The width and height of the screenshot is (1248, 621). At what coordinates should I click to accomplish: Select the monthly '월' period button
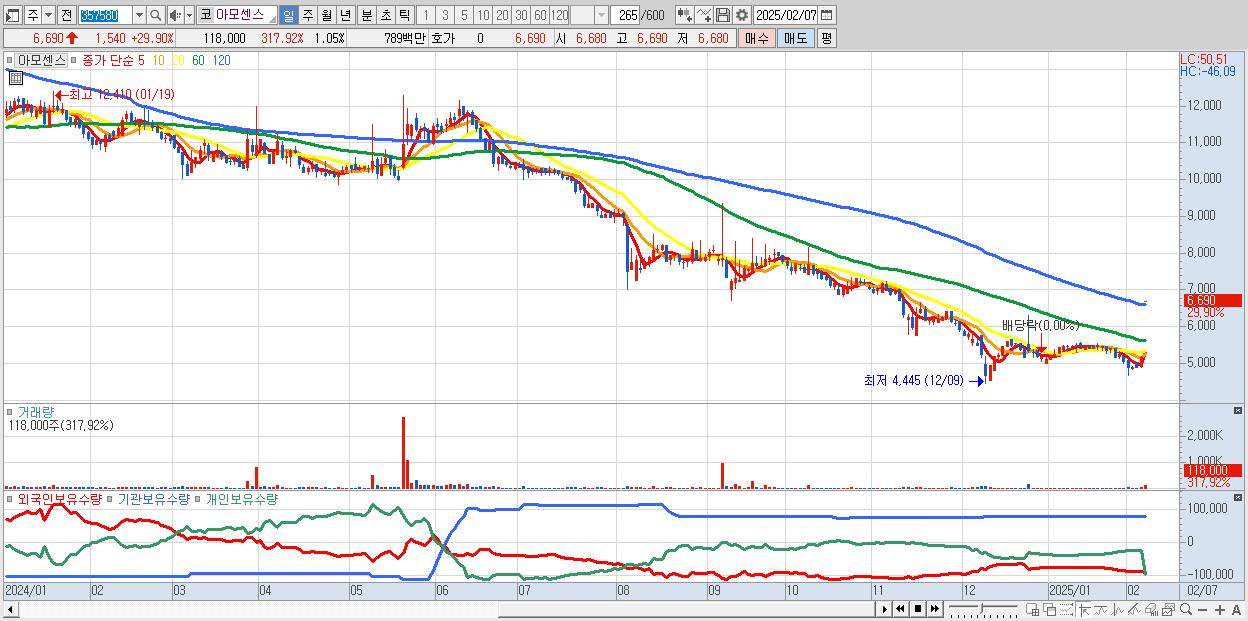pos(327,15)
